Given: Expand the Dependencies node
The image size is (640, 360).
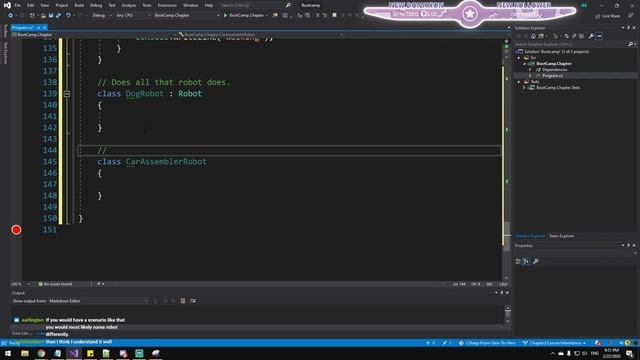Looking at the screenshot, I should tap(531, 70).
